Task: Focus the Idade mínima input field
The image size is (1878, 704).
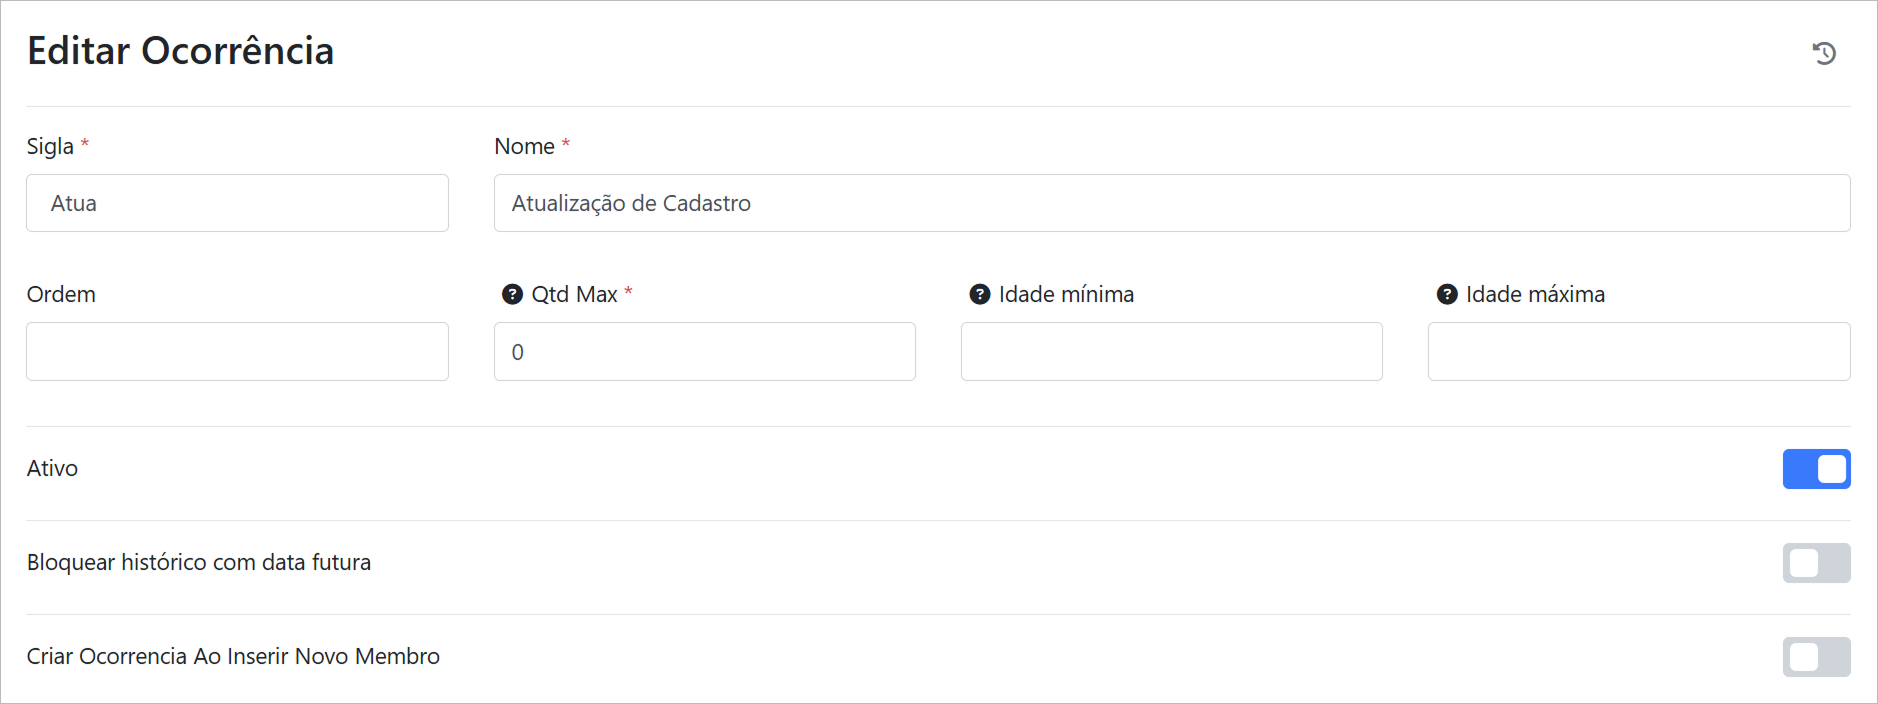Action: coord(1171,351)
